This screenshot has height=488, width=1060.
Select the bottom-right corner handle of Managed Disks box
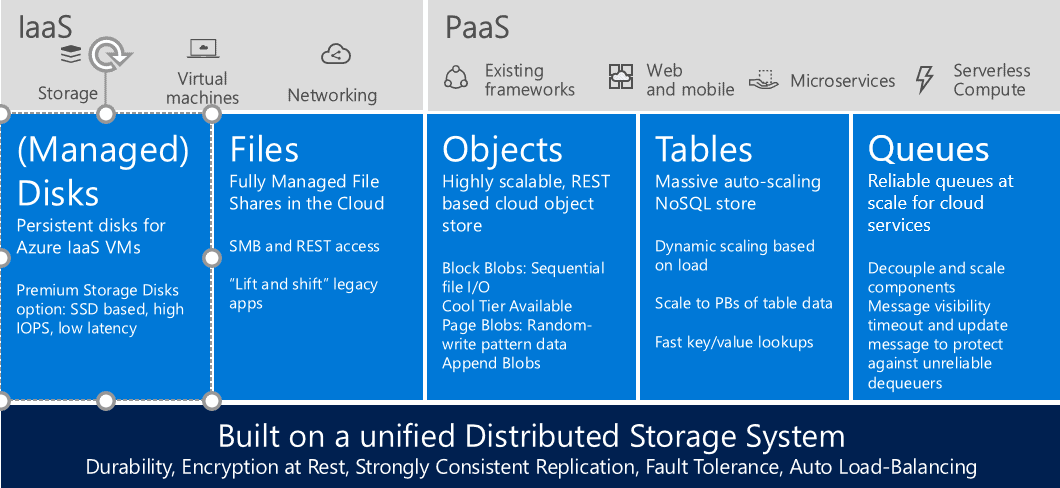[x=212, y=401]
